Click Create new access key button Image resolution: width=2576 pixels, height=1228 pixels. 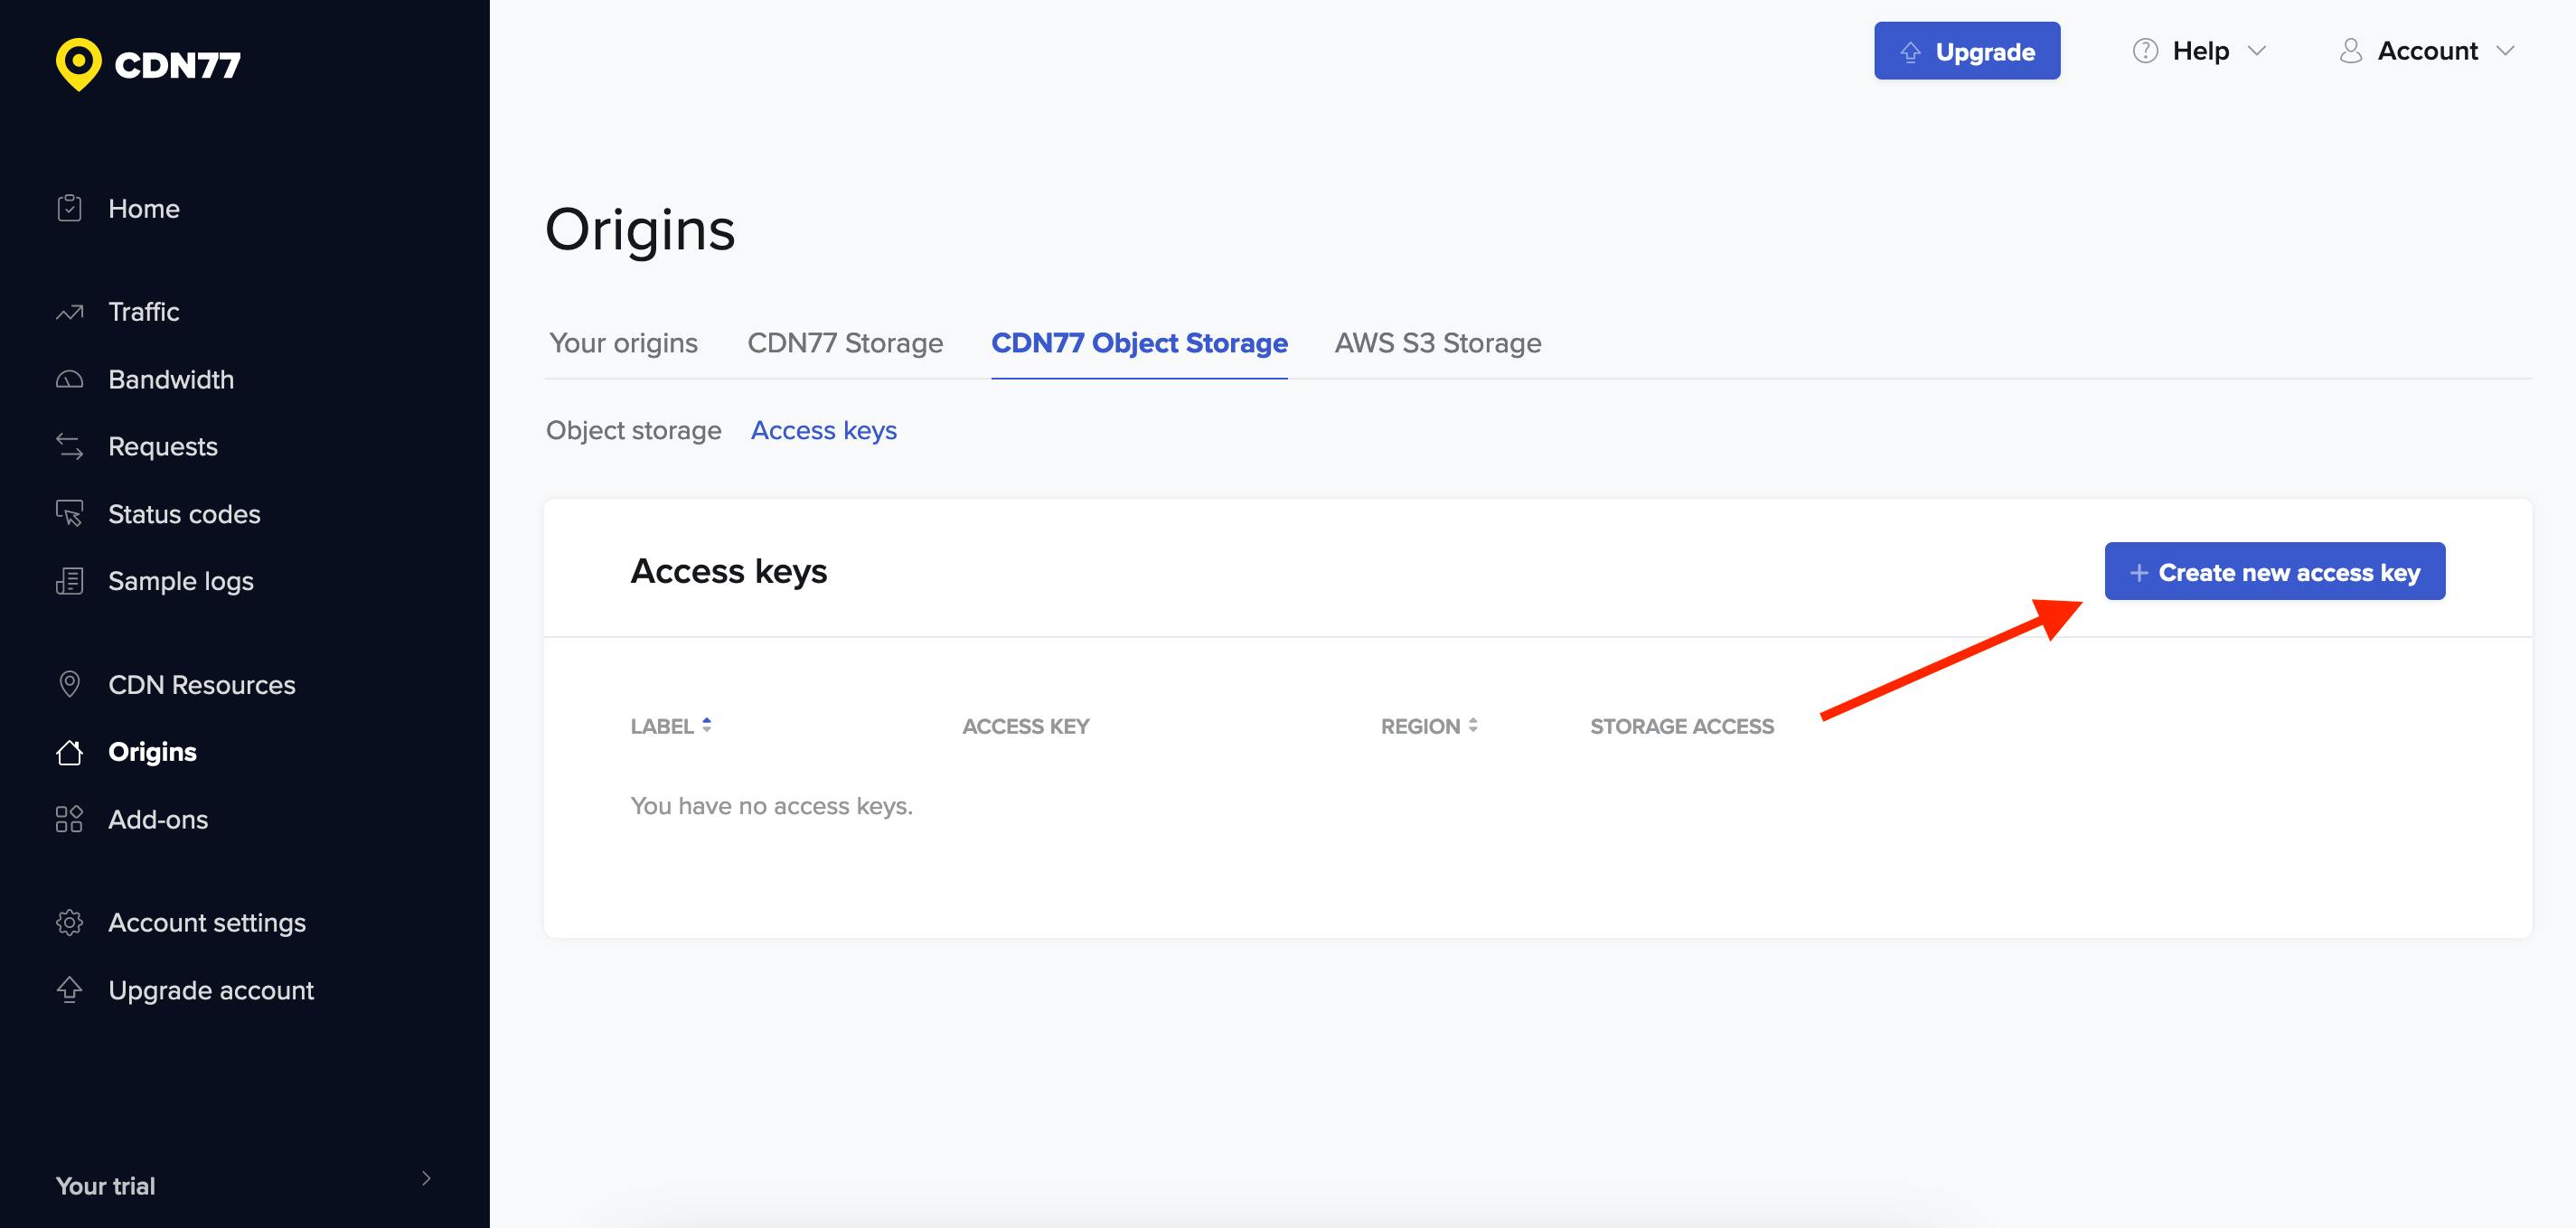[x=2275, y=571]
